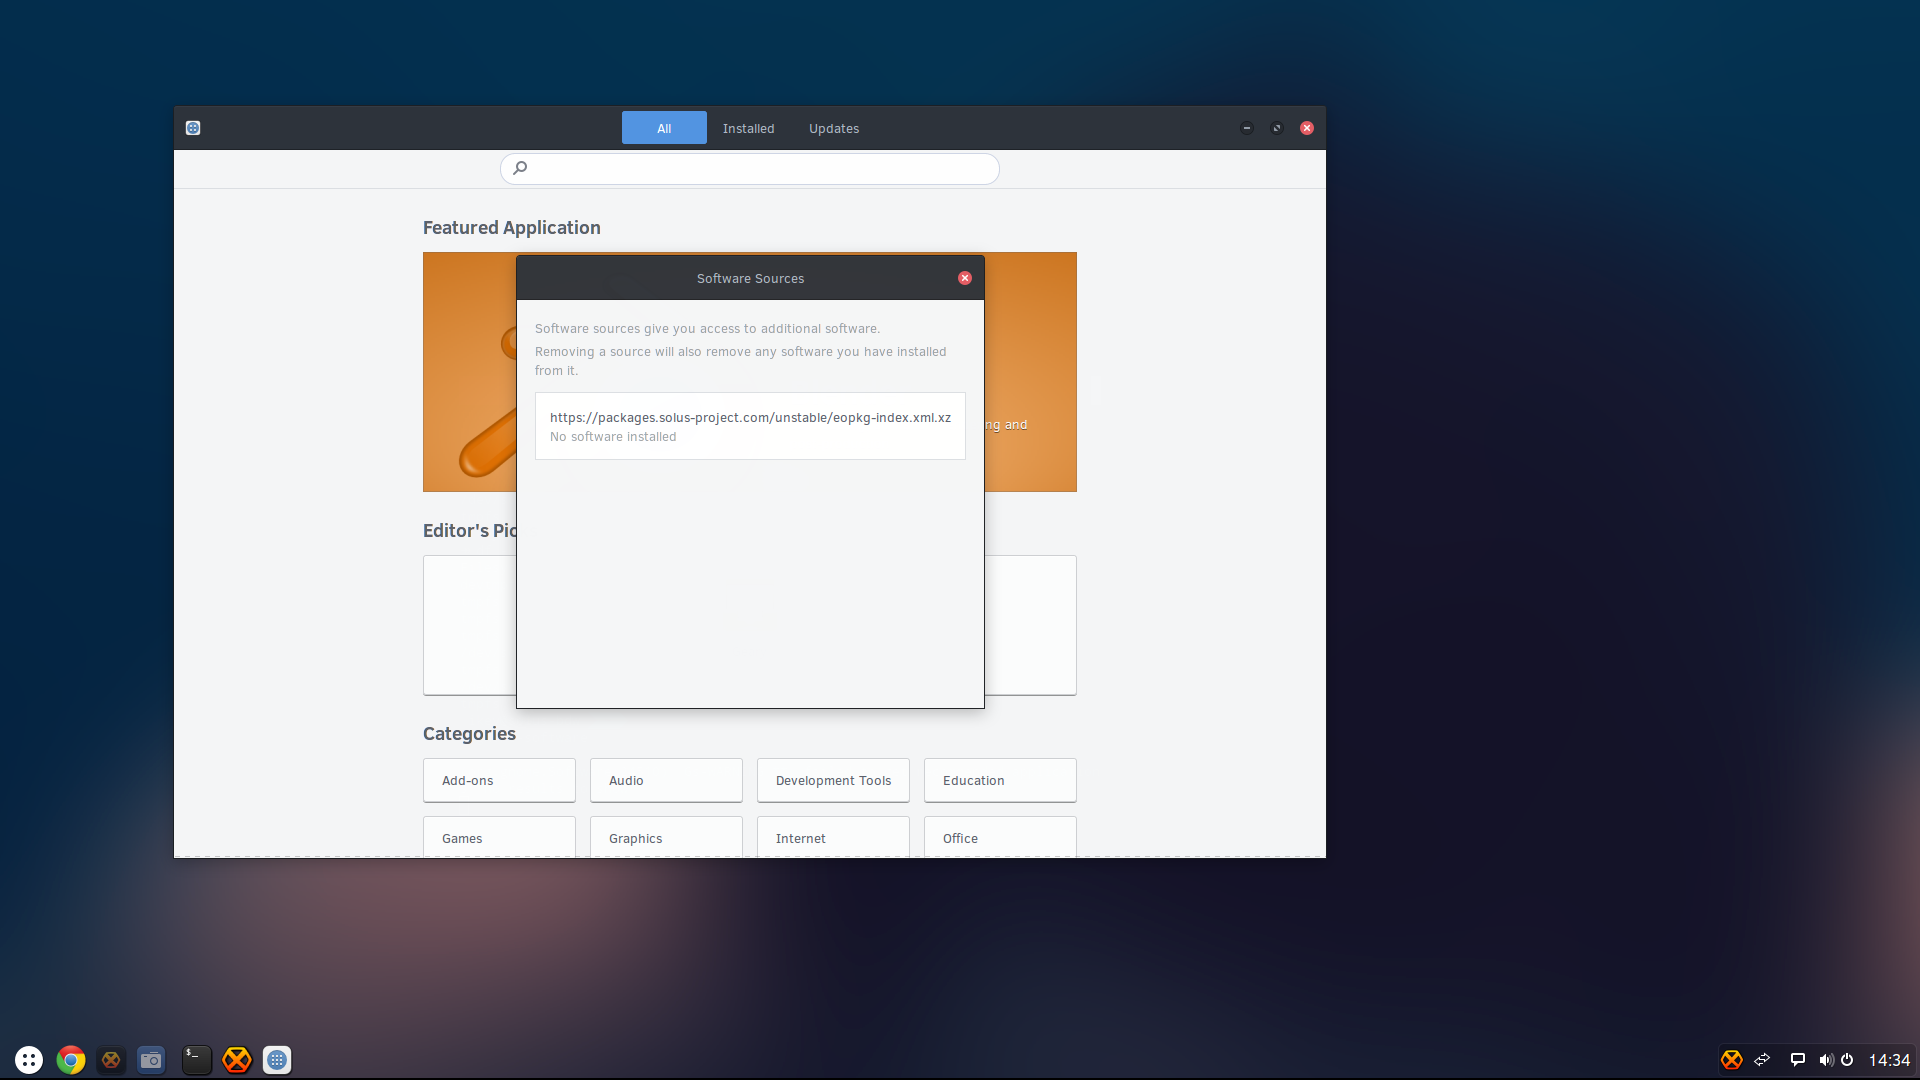Close the Software Center window

tap(1307, 128)
